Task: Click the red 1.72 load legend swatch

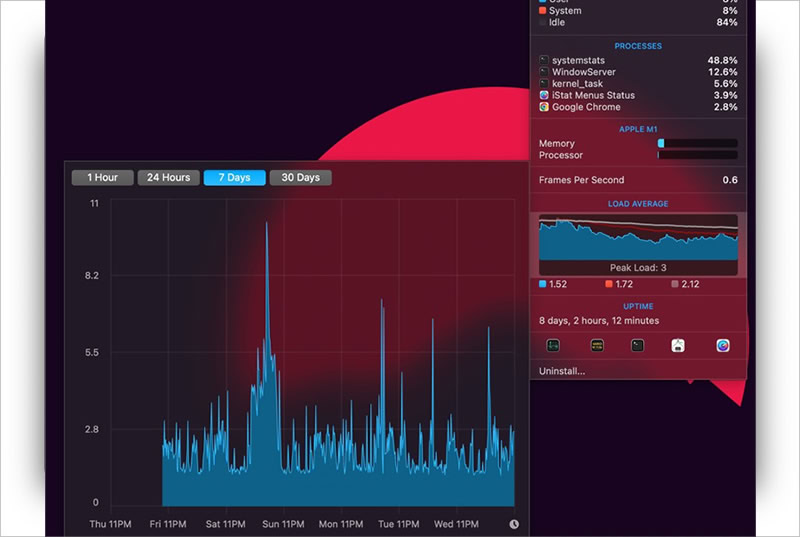Action: click(609, 284)
